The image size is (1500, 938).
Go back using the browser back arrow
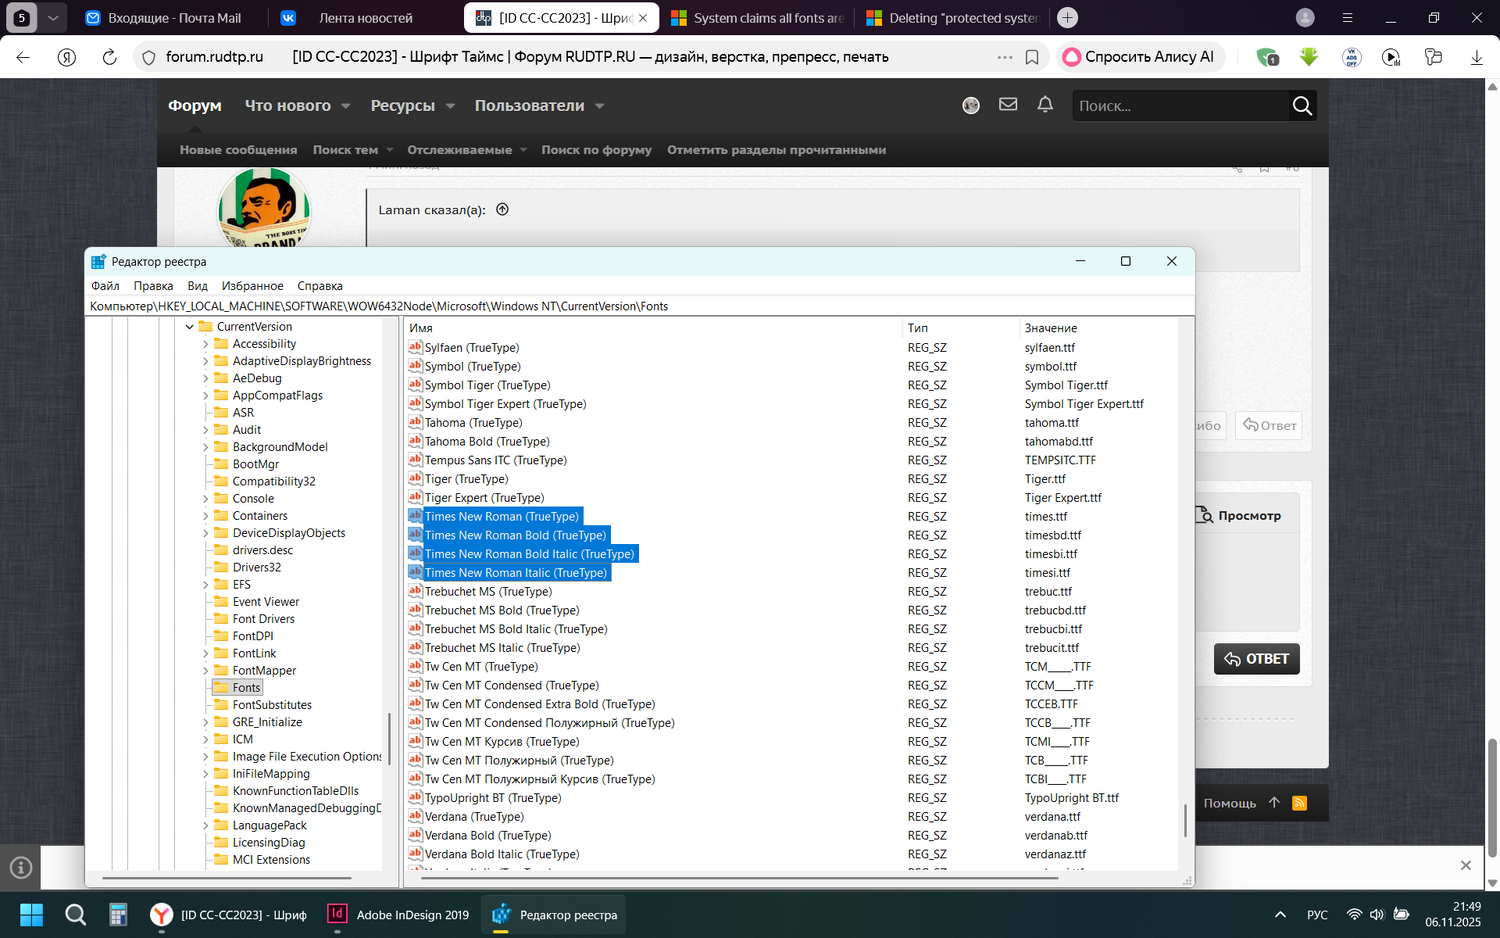23,57
